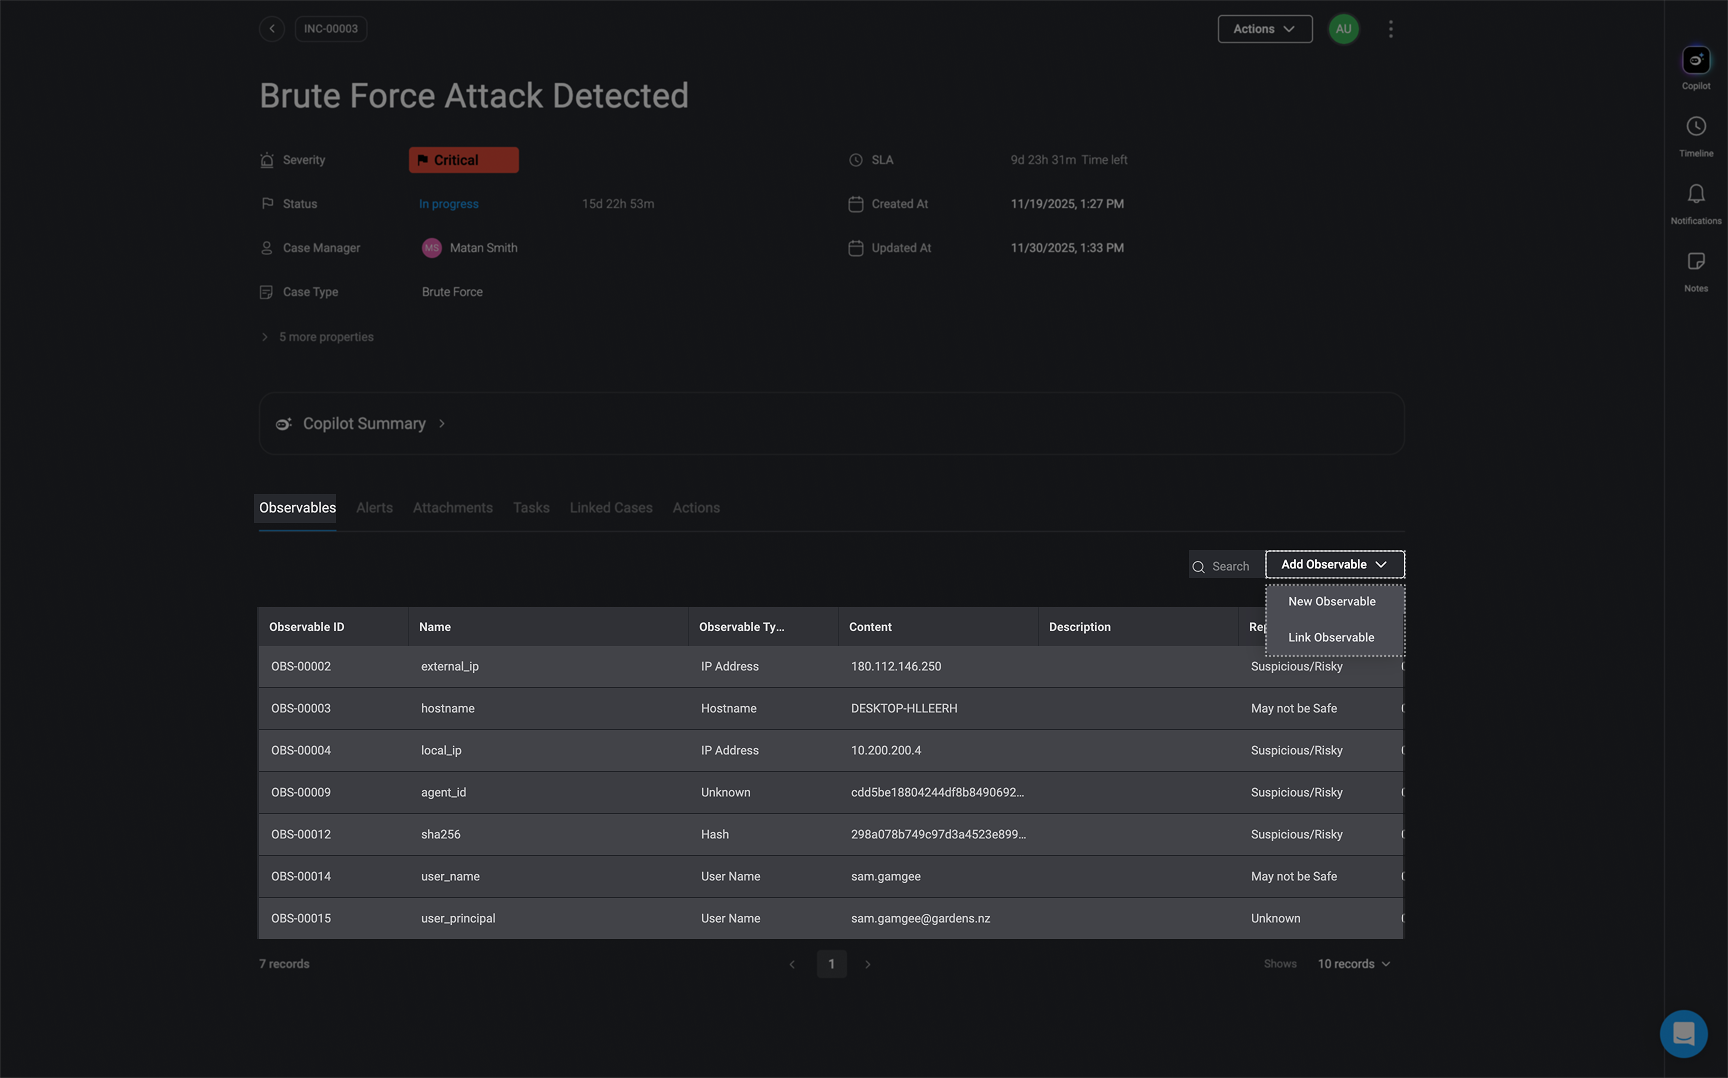Select New Observable menu option
This screenshot has width=1728, height=1078.
point(1331,602)
